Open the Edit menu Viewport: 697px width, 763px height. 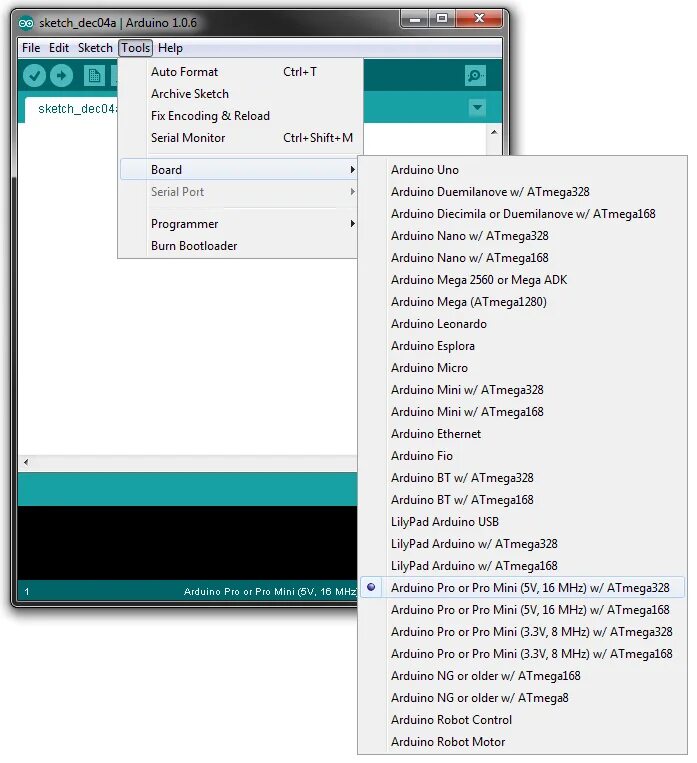[x=59, y=48]
